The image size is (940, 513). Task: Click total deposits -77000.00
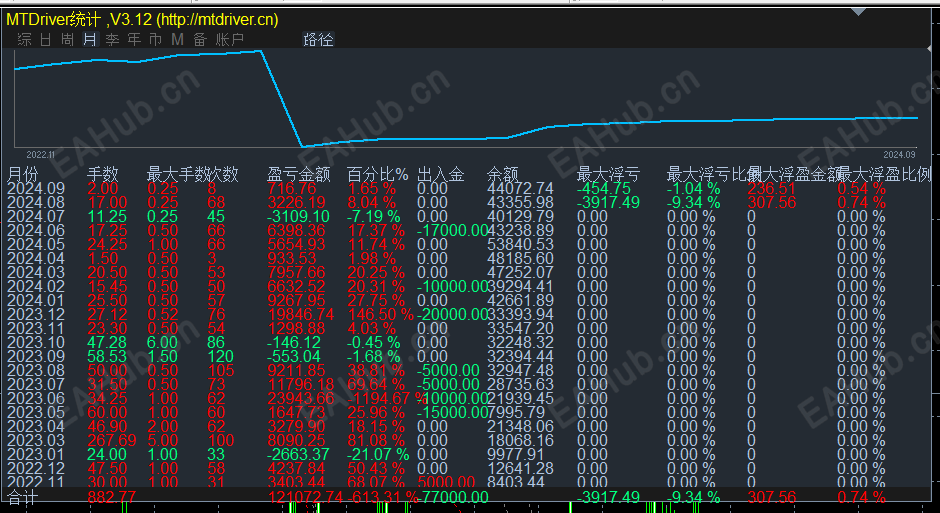[x=453, y=497]
